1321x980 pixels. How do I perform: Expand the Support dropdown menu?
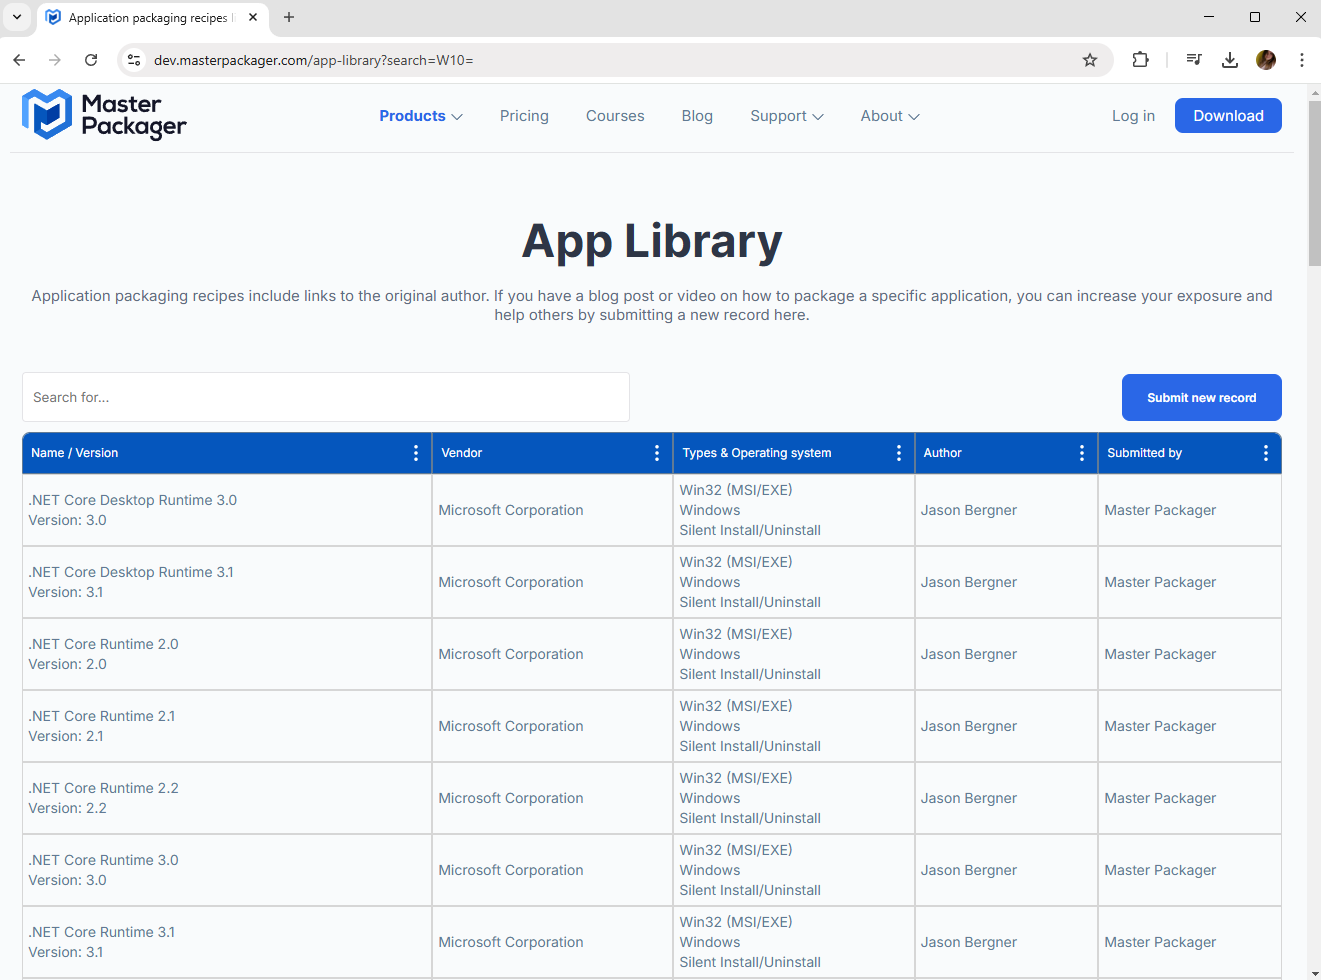(x=786, y=116)
